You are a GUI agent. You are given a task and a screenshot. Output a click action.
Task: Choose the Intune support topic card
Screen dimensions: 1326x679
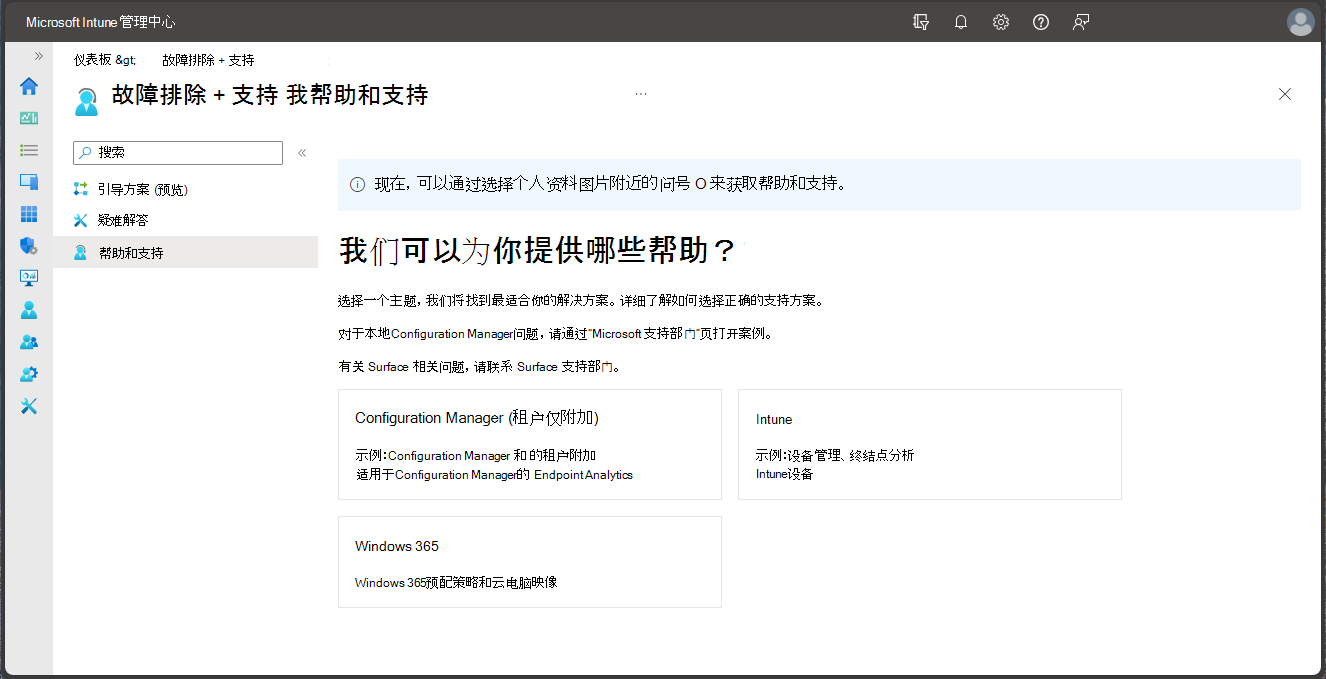[x=929, y=444]
